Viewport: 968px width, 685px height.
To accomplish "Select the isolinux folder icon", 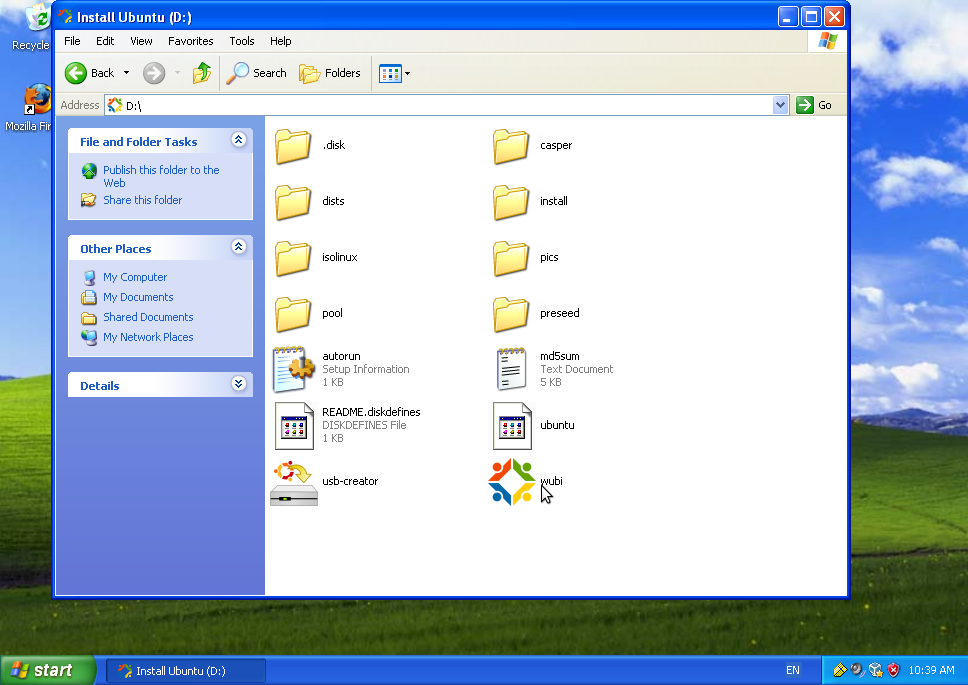I will pyautogui.click(x=293, y=258).
